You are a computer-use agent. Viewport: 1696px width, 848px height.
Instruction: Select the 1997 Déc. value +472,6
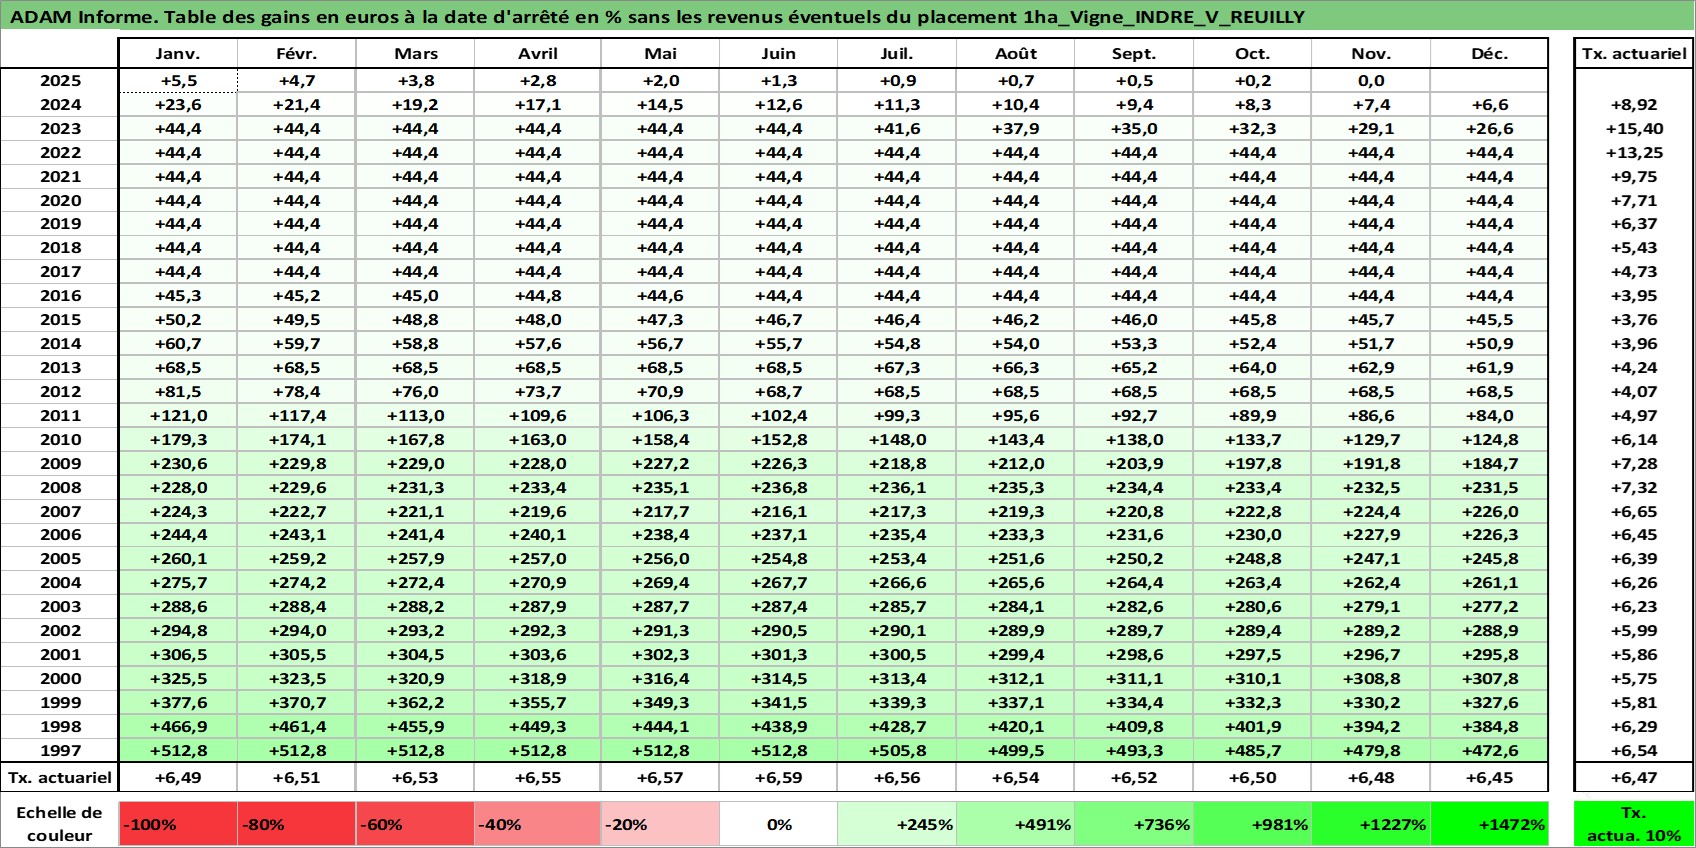(1489, 750)
